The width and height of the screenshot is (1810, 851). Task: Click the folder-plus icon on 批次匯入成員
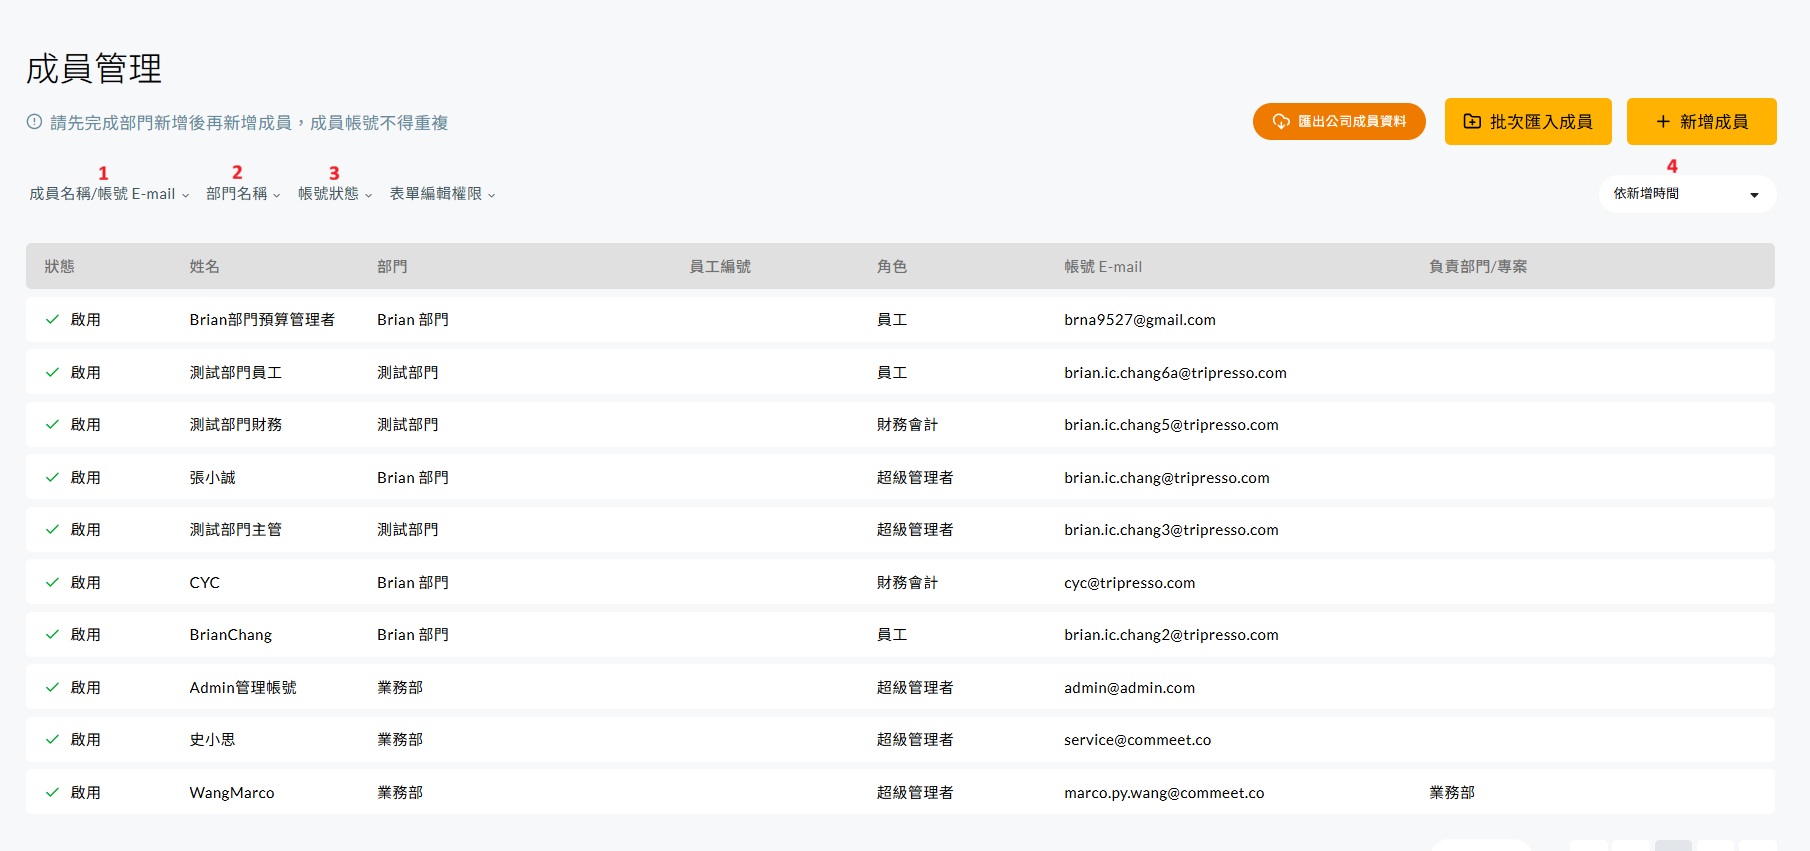pos(1472,121)
